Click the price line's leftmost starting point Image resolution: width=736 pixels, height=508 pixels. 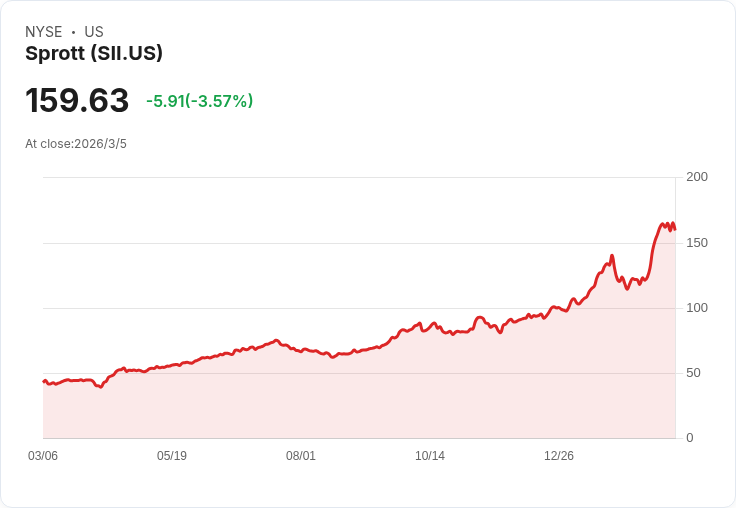pos(44,382)
